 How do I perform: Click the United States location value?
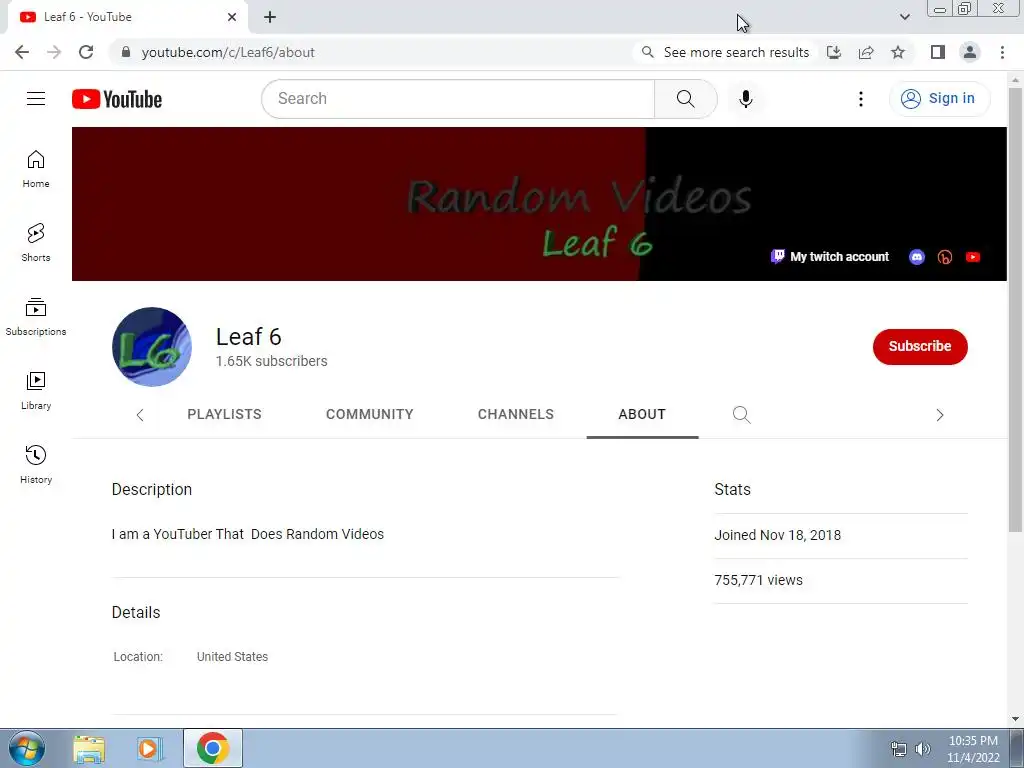point(232,656)
